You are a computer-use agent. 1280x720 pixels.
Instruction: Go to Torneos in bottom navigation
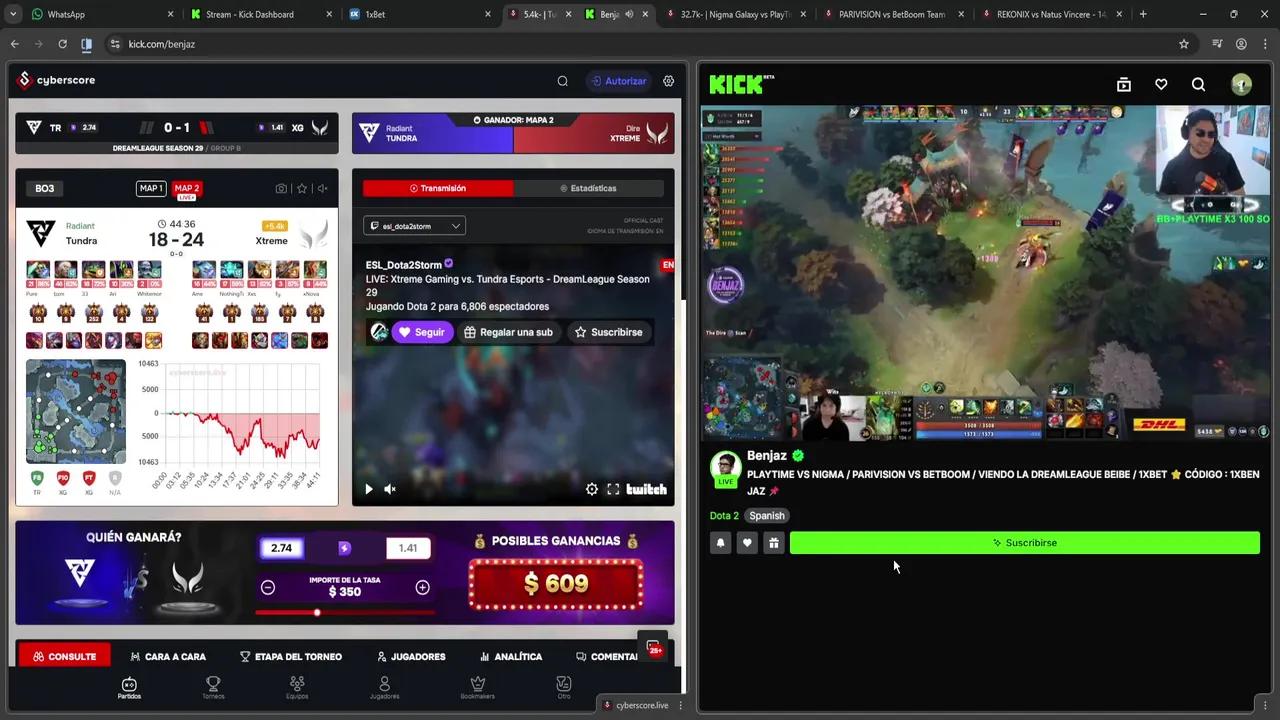tap(213, 688)
